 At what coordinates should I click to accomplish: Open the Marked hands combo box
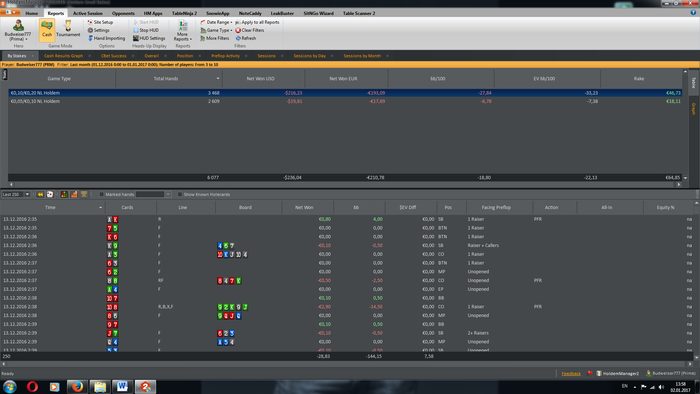click(153, 194)
